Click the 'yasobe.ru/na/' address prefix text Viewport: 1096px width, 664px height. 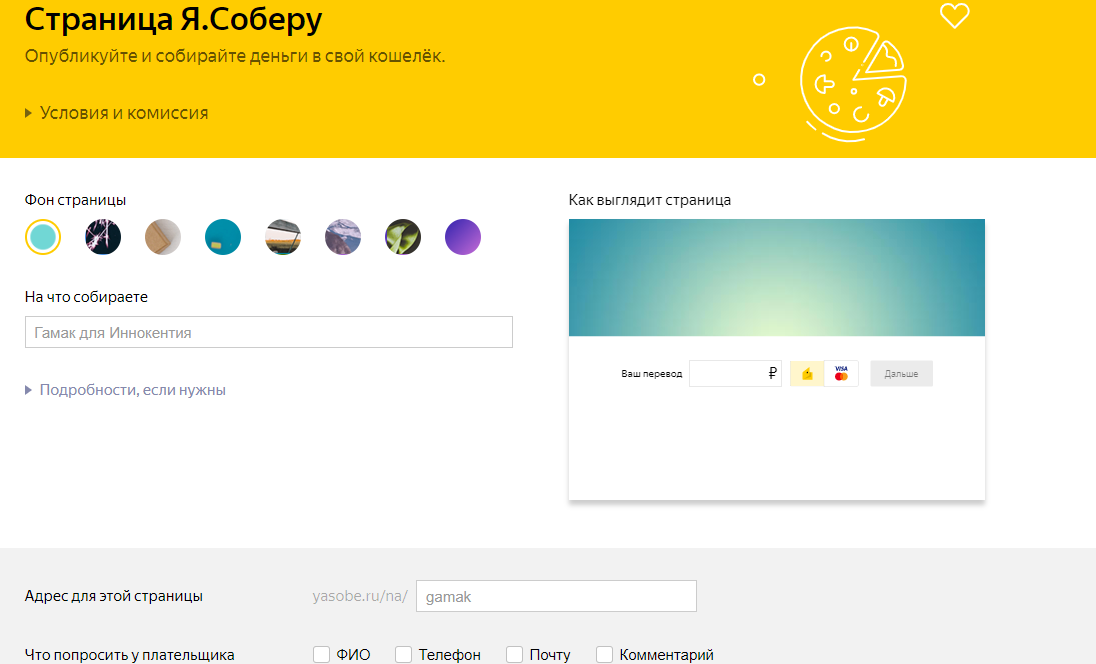tap(360, 596)
